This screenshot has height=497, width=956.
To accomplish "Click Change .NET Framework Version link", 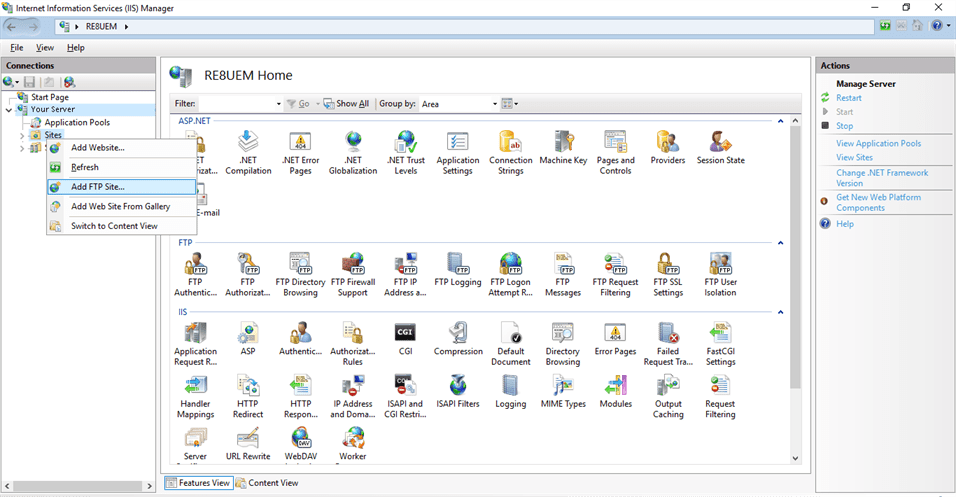I will tap(882, 178).
